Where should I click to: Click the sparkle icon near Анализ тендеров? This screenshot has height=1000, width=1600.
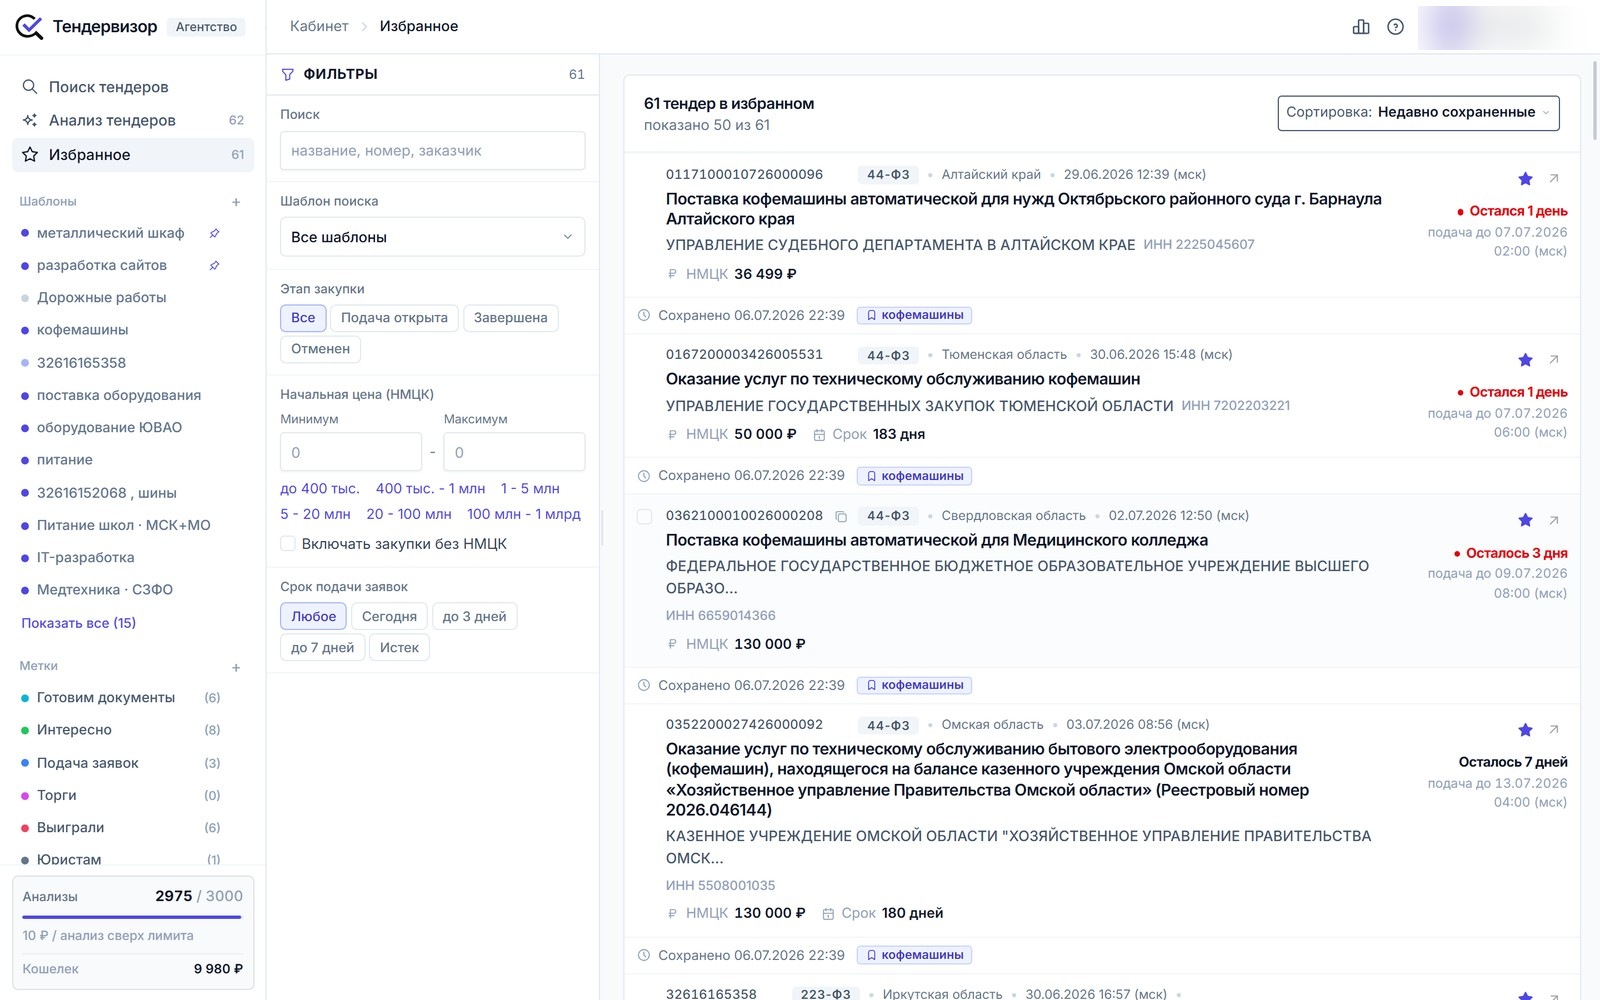click(x=30, y=120)
